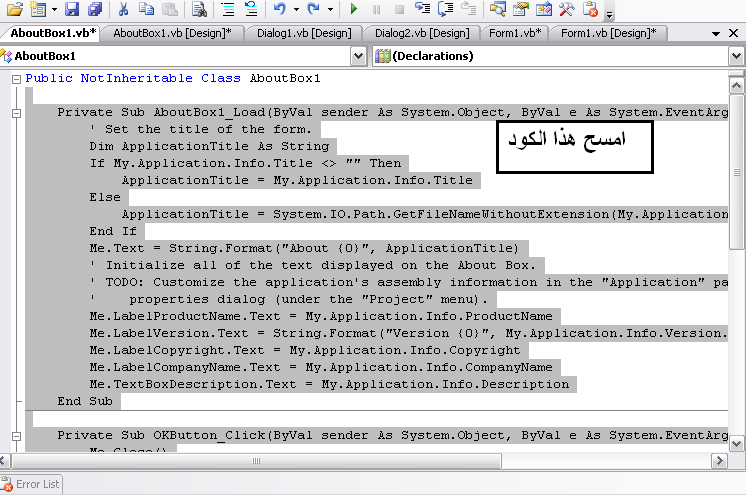Expand the (Declarations) method dropdown

click(x=736, y=57)
